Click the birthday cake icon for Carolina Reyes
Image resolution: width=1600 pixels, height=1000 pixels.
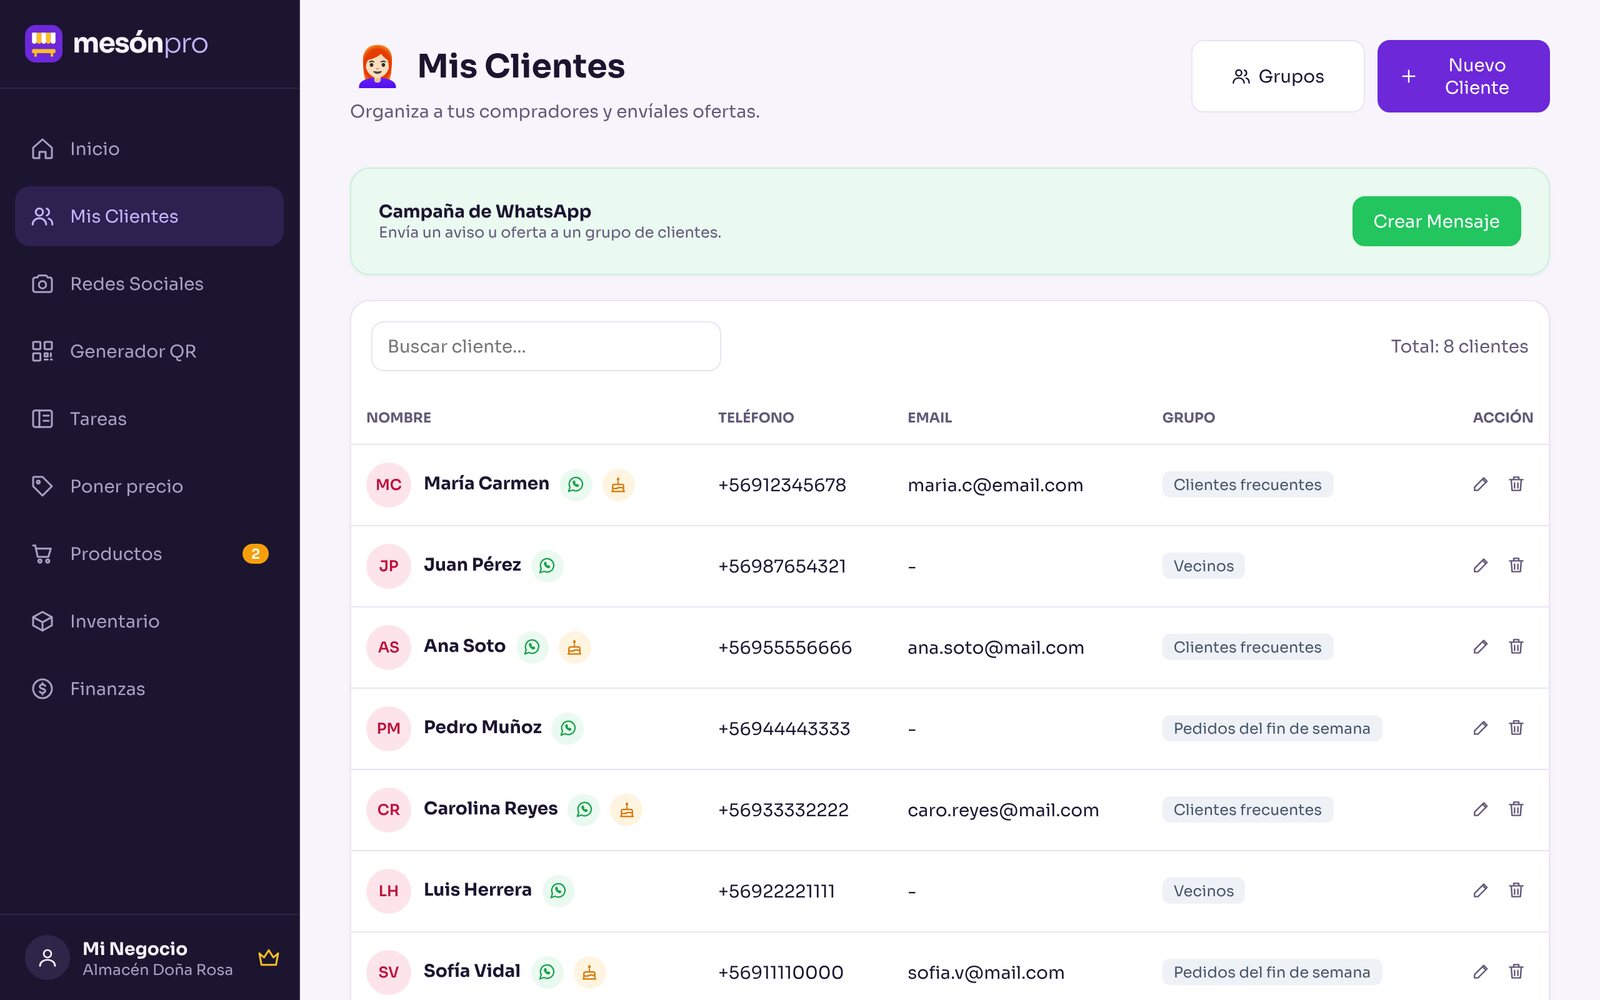click(x=626, y=810)
